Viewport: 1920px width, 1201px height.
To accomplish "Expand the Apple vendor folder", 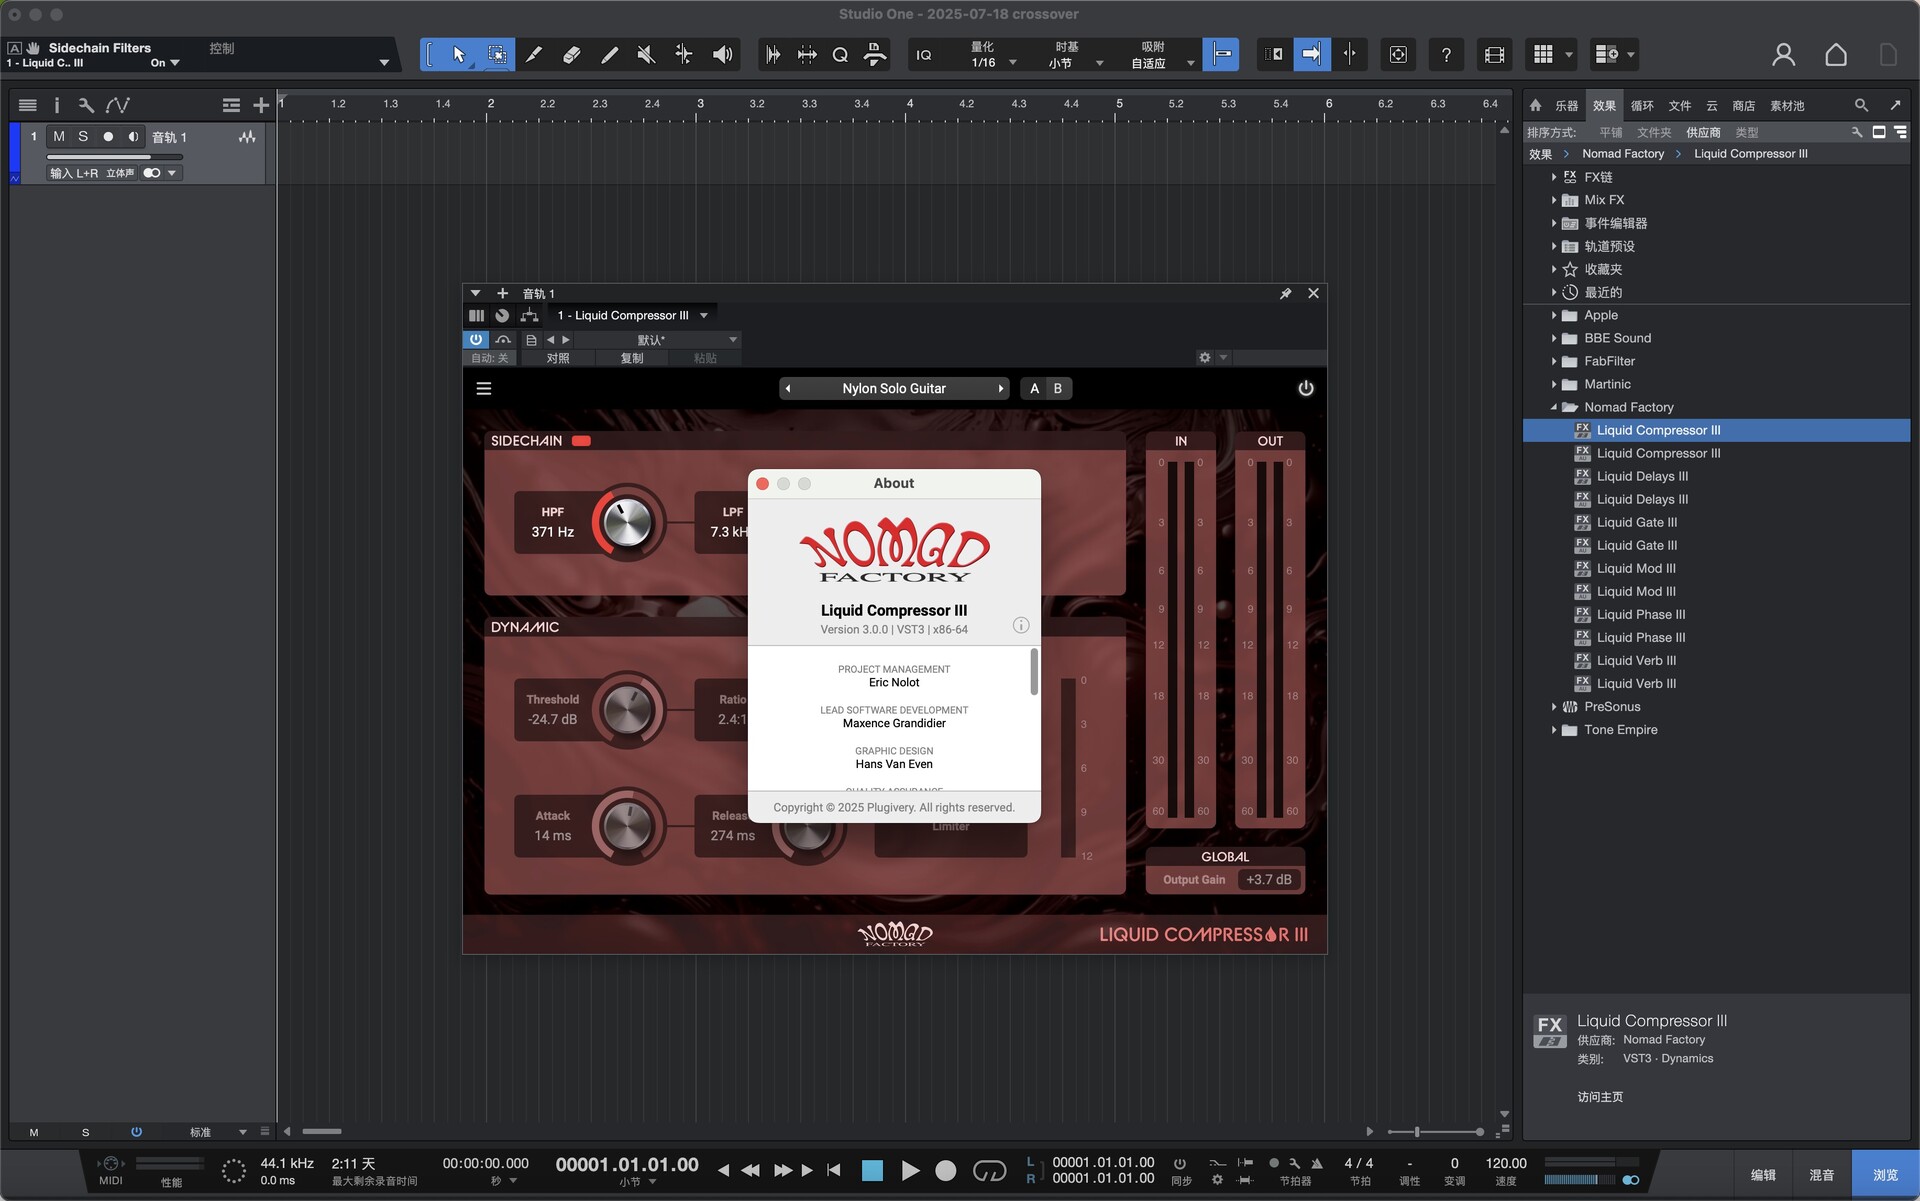I will point(1553,315).
